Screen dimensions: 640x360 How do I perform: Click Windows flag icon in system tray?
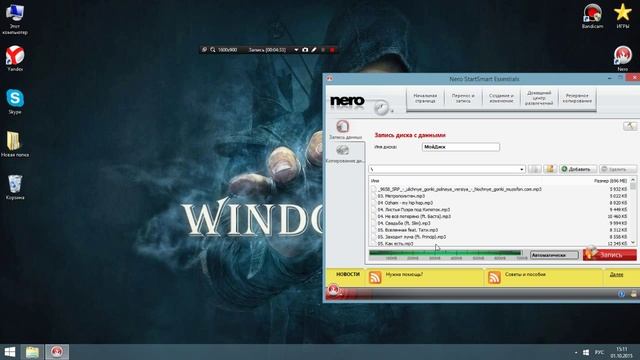[586, 352]
